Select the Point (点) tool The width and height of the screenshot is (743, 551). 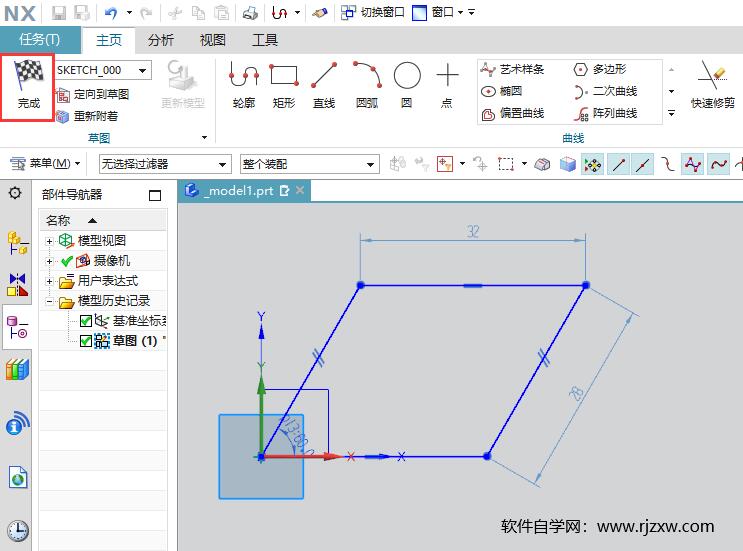[x=447, y=85]
